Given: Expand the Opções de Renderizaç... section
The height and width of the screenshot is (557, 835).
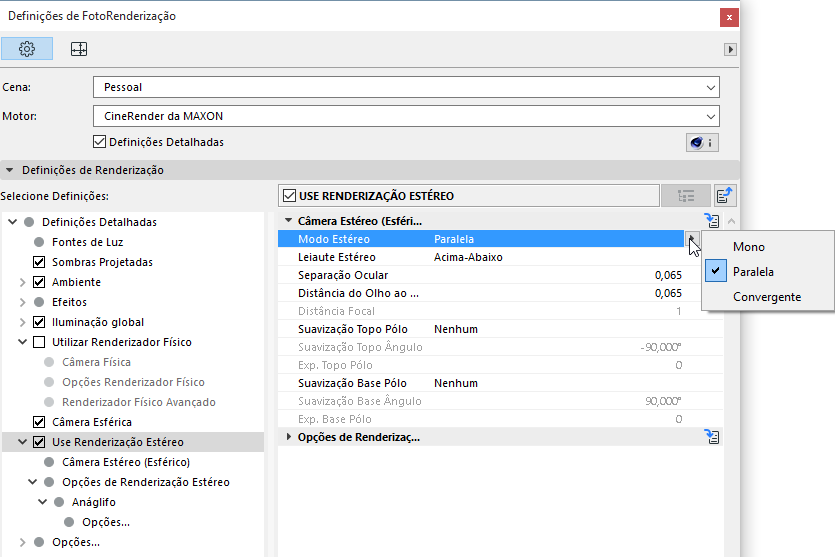Looking at the screenshot, I should pyautogui.click(x=289, y=437).
